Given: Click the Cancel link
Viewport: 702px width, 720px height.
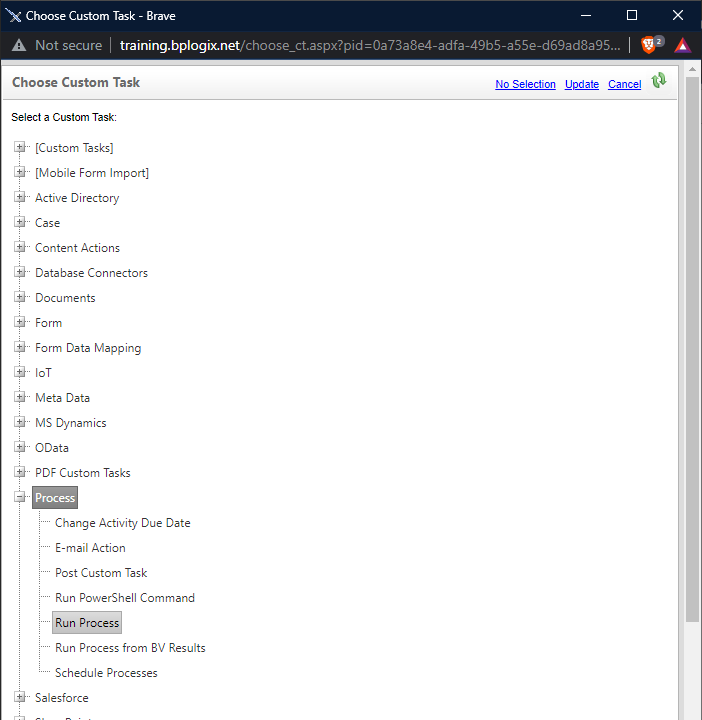Looking at the screenshot, I should 624,84.
